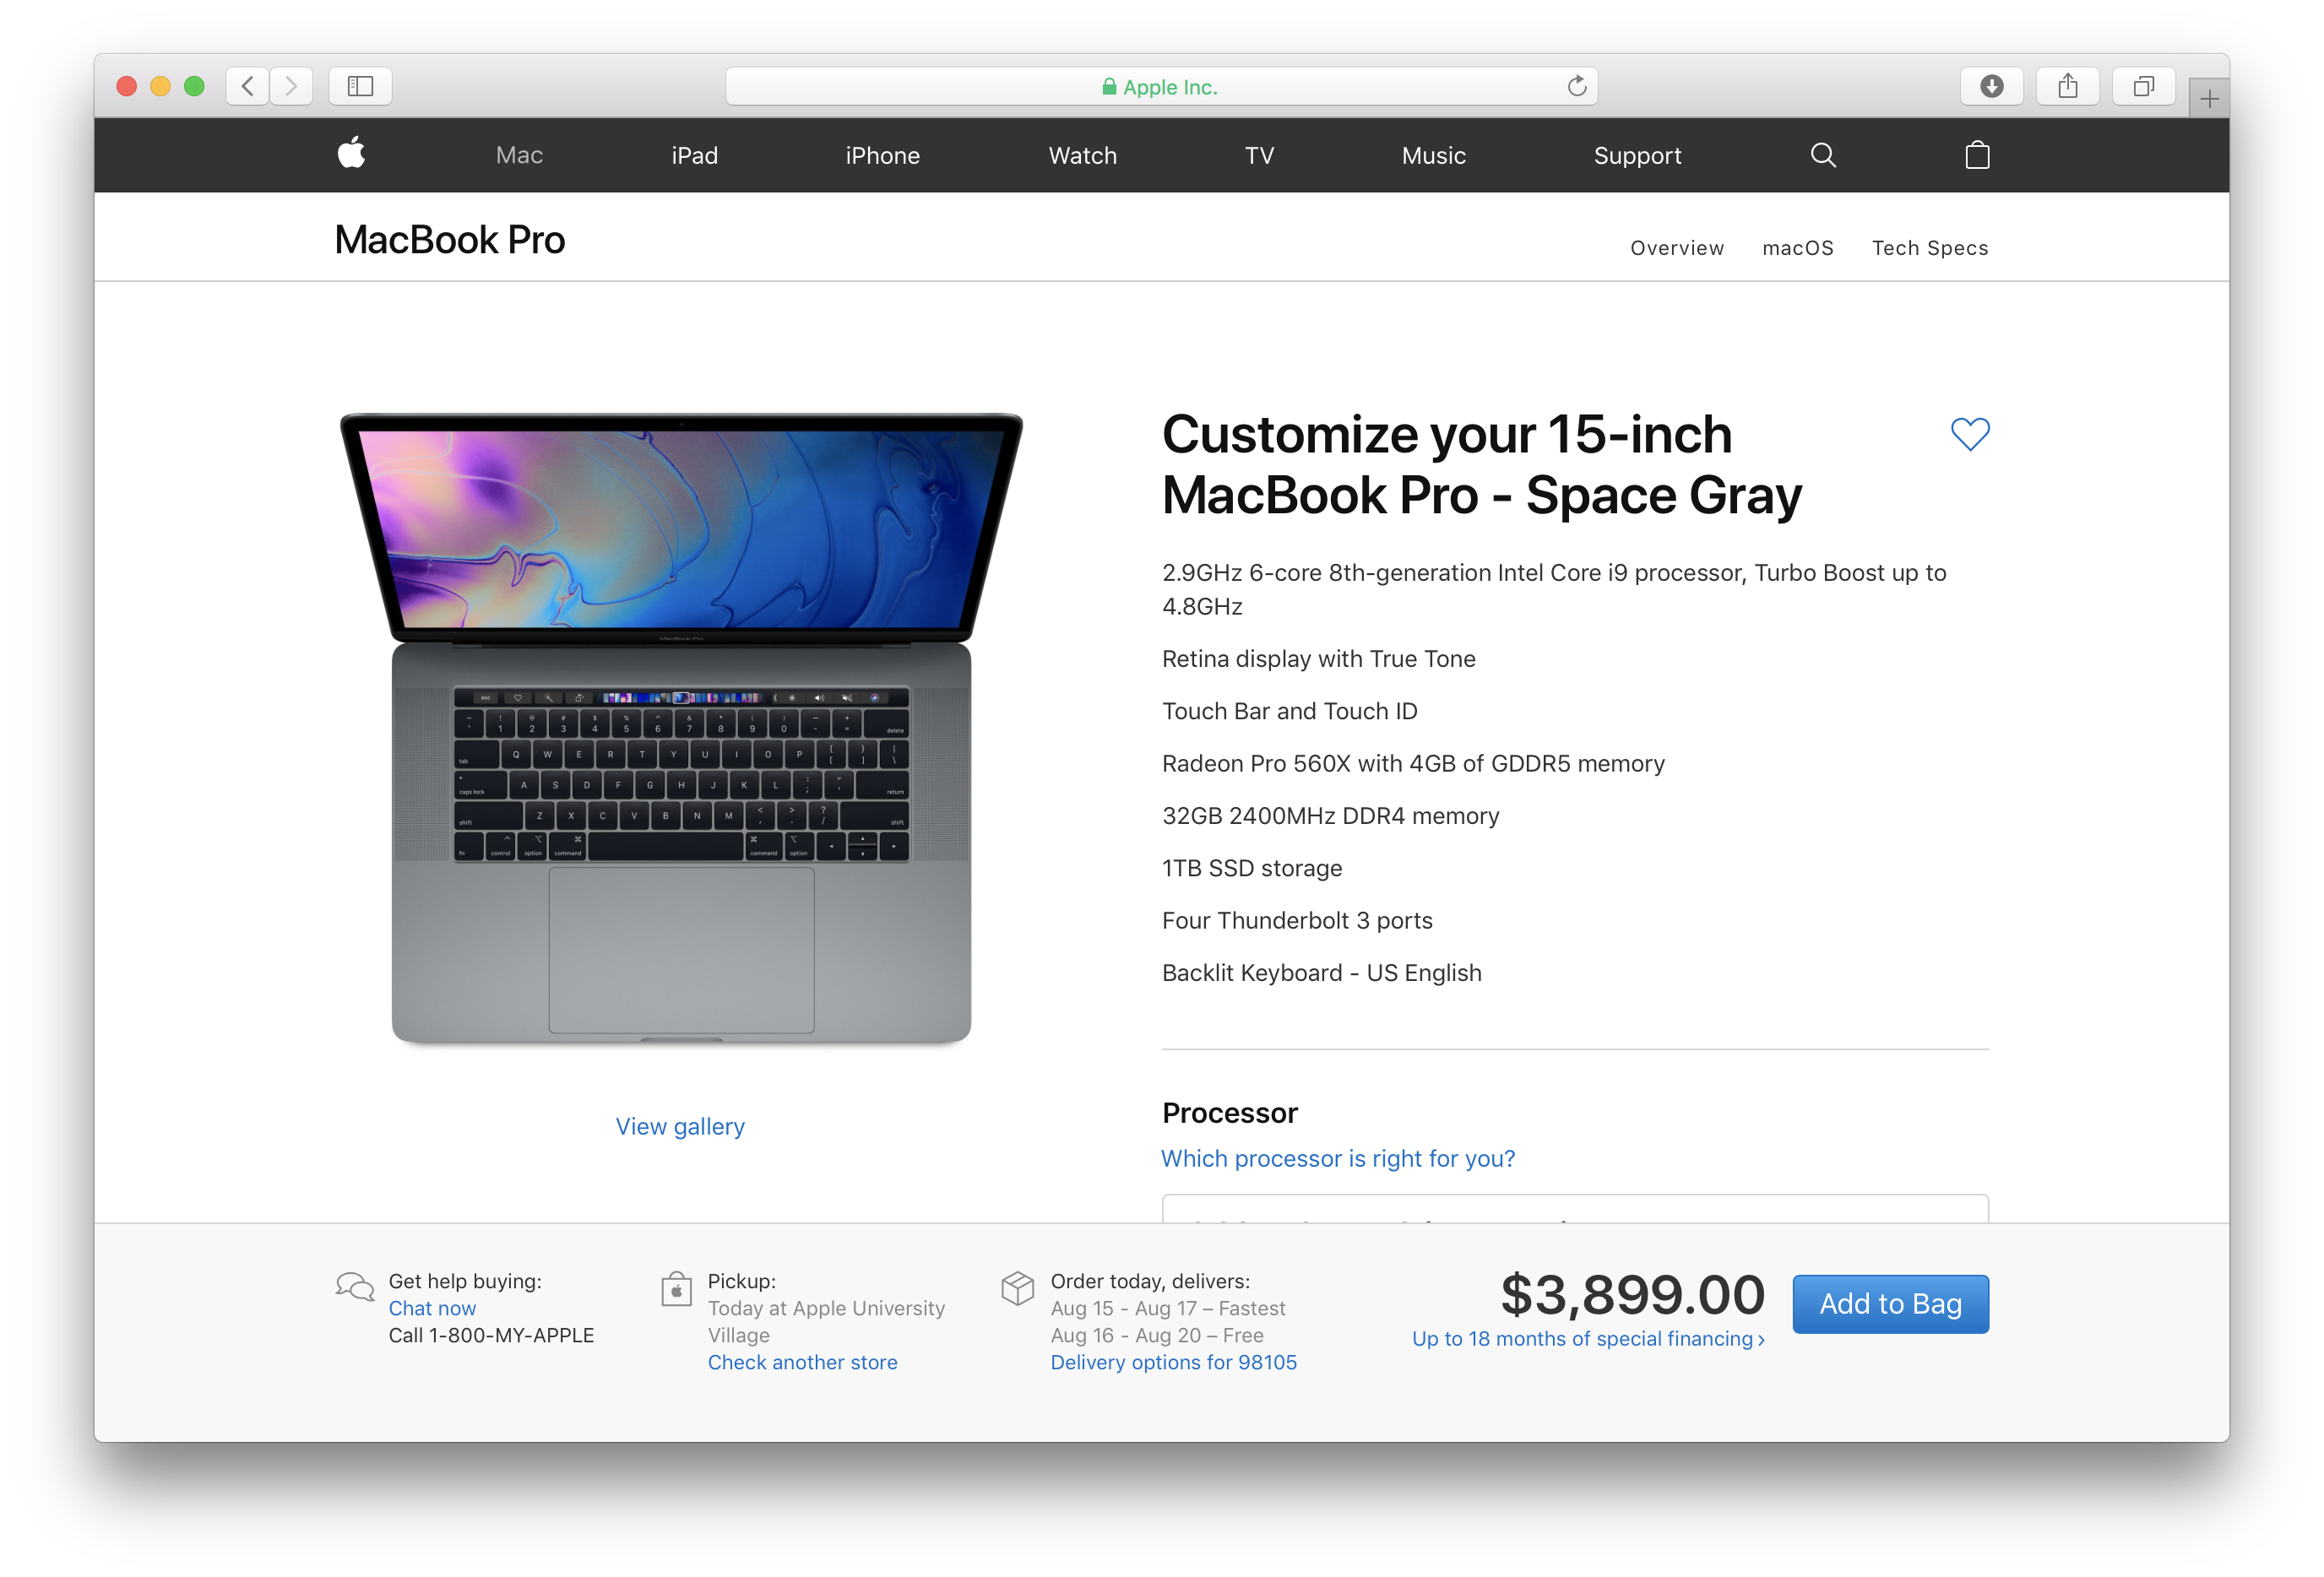Image resolution: width=2324 pixels, height=1577 pixels.
Task: Open the Safari share icon
Action: [x=2068, y=87]
